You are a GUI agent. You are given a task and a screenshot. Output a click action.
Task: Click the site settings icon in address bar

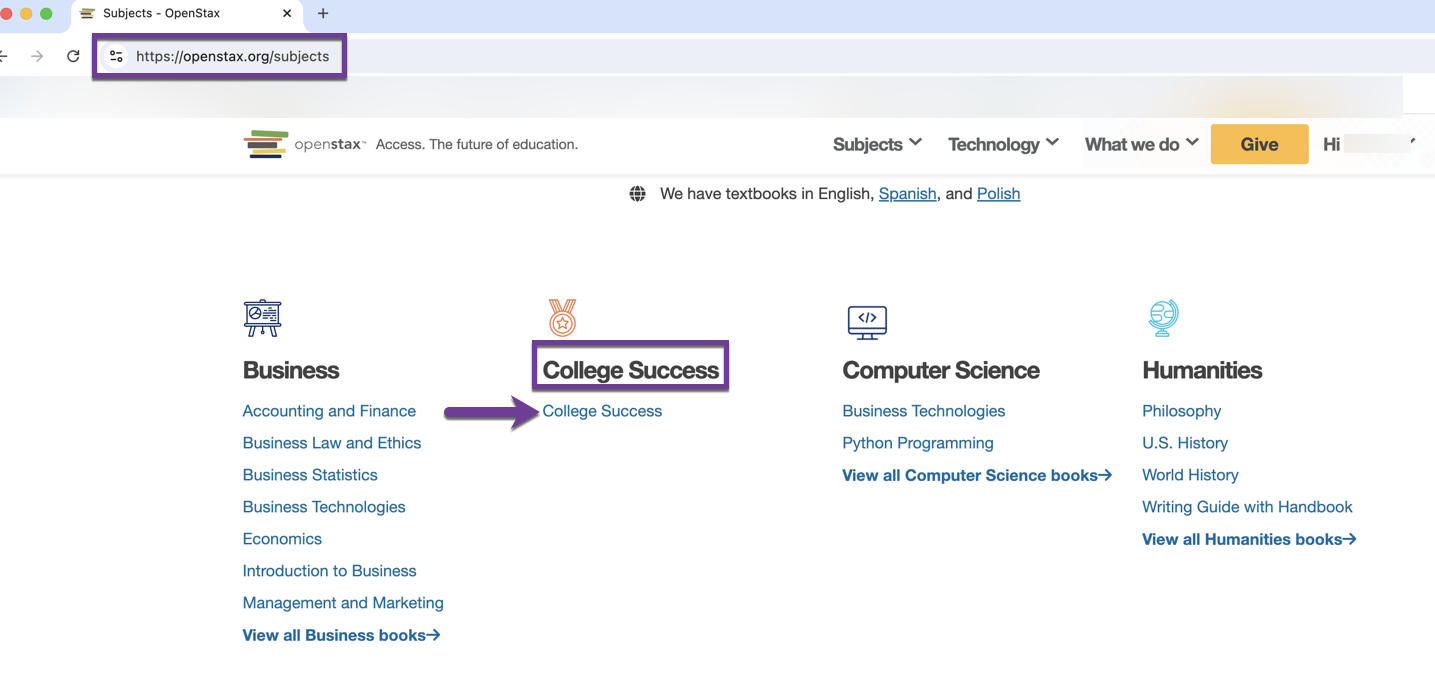(x=116, y=56)
